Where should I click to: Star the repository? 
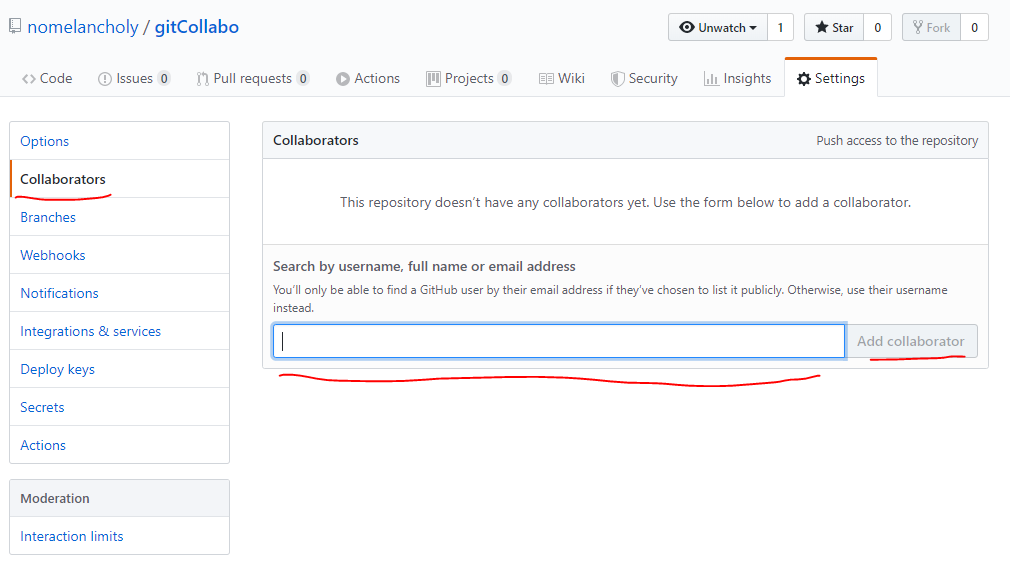pos(834,28)
